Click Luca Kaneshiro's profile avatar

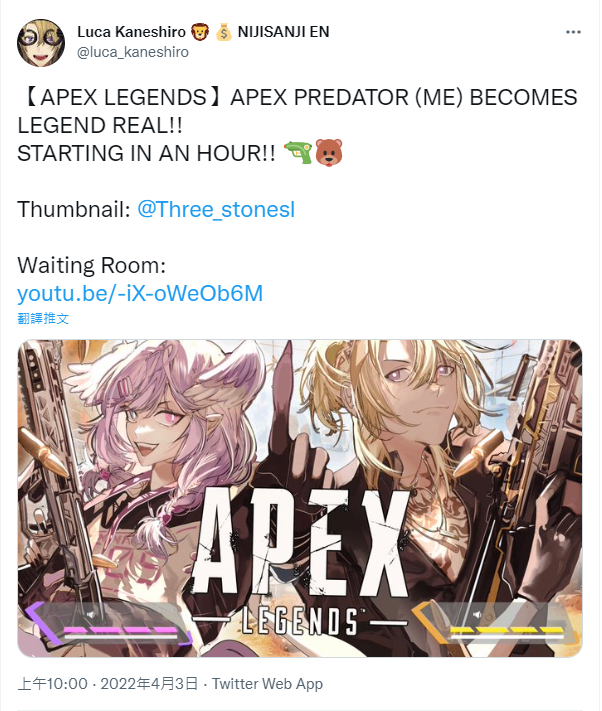coord(41,43)
